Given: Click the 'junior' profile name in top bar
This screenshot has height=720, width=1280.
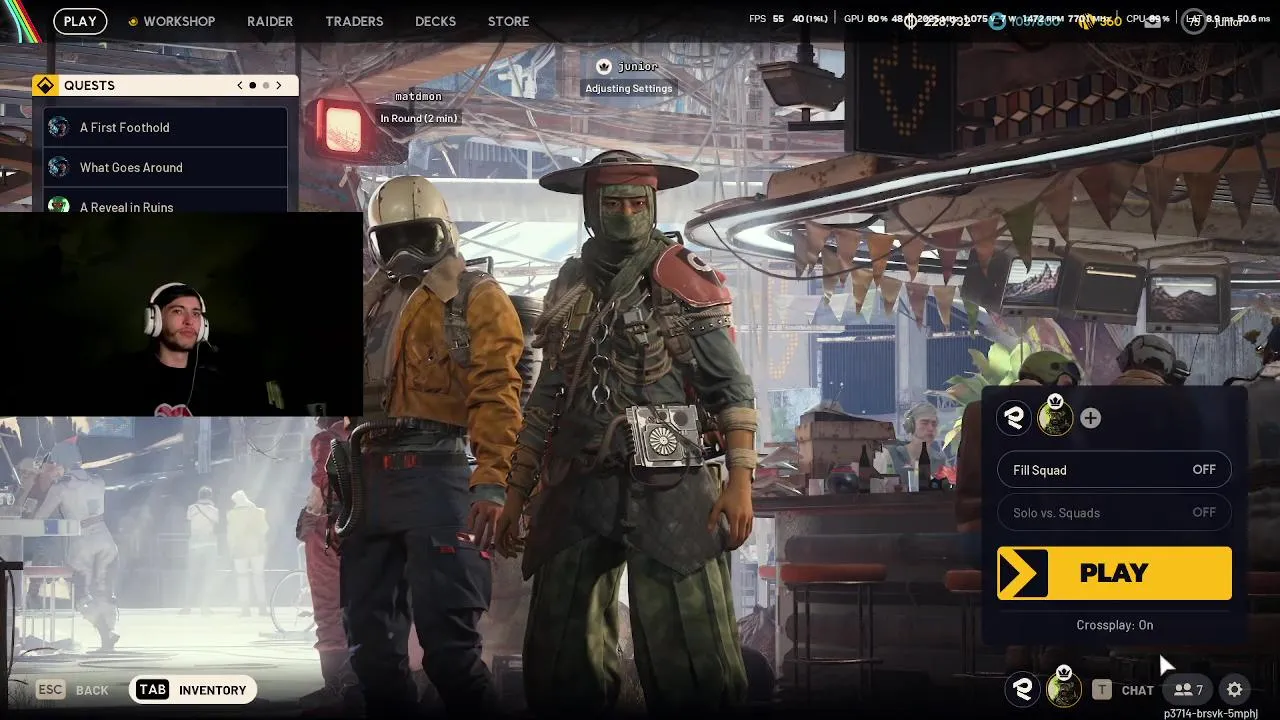Looking at the screenshot, I should (1228, 22).
